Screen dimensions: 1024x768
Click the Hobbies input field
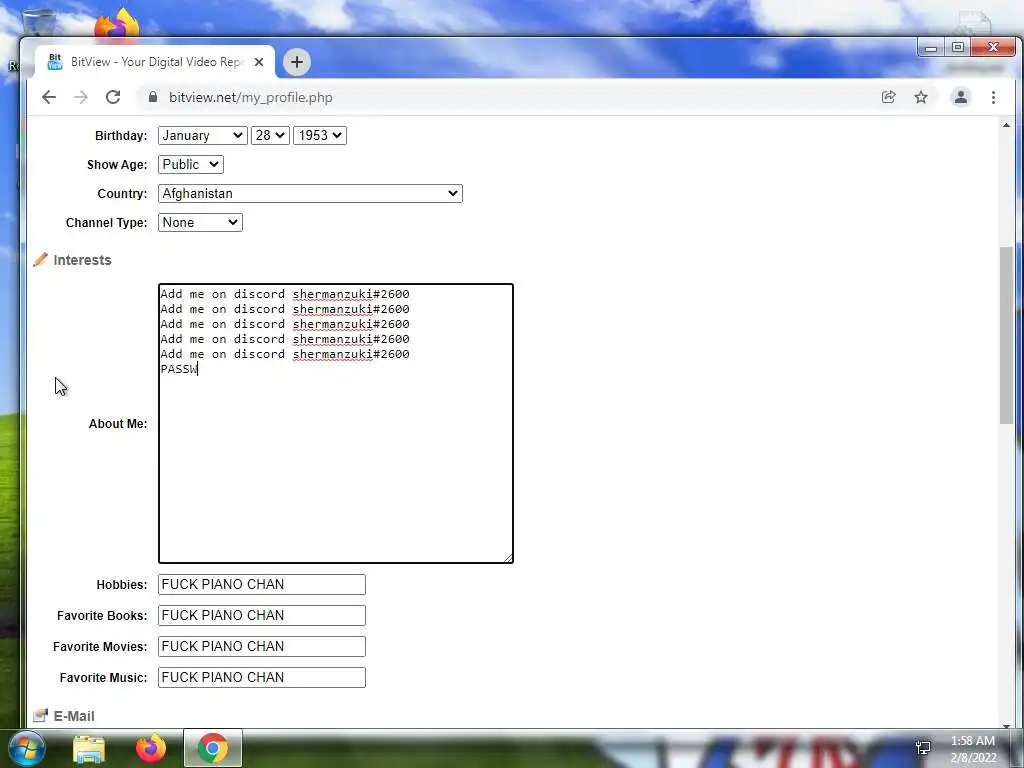(x=262, y=584)
